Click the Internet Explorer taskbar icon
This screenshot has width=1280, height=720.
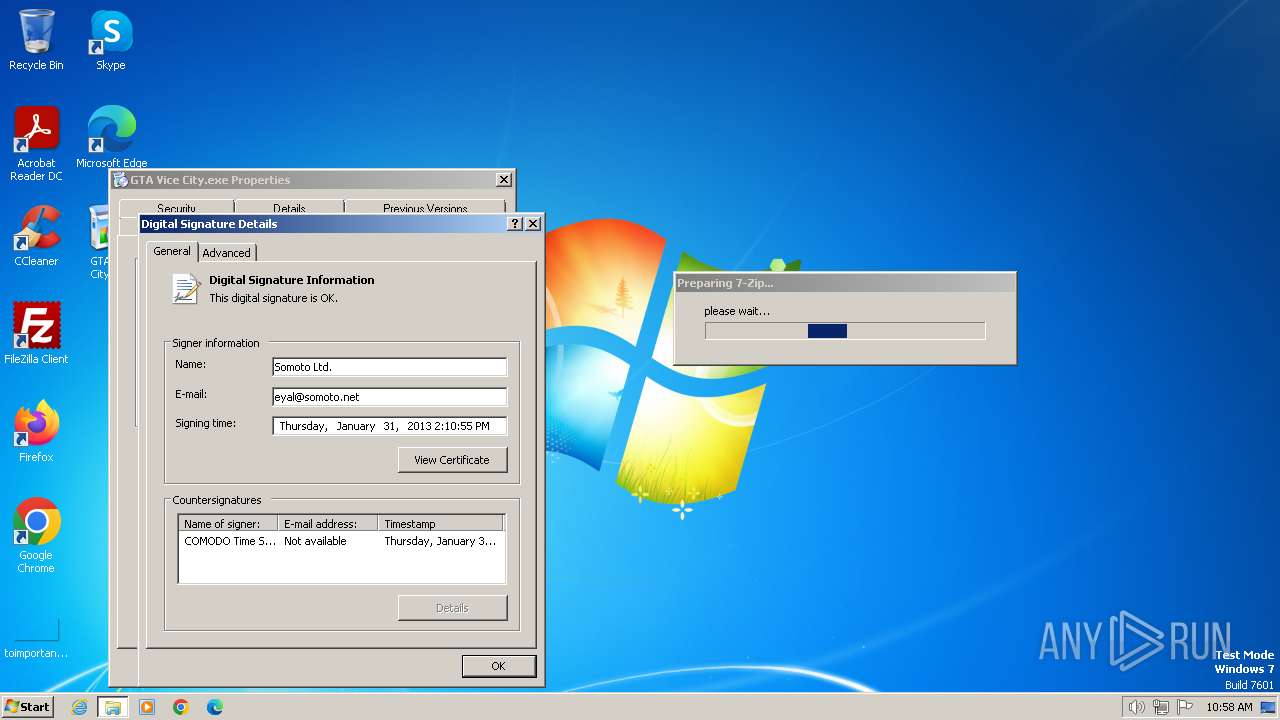coord(80,707)
